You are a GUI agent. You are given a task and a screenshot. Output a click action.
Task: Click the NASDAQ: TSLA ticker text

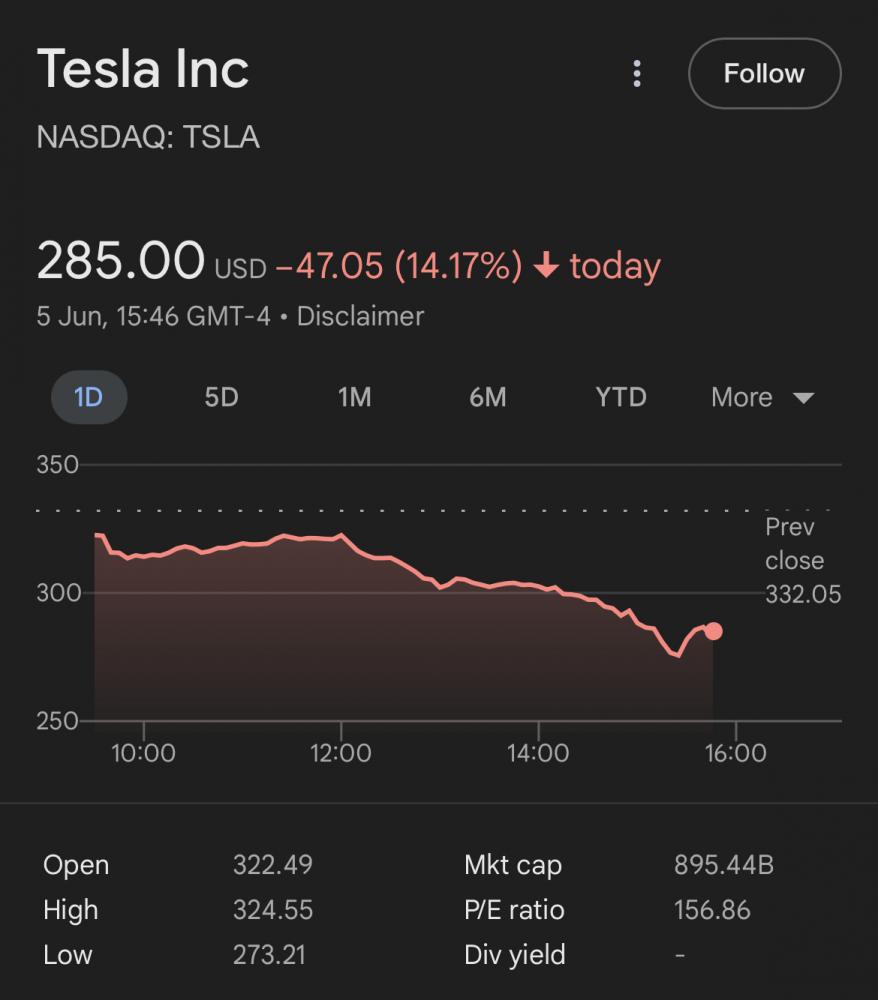148,138
